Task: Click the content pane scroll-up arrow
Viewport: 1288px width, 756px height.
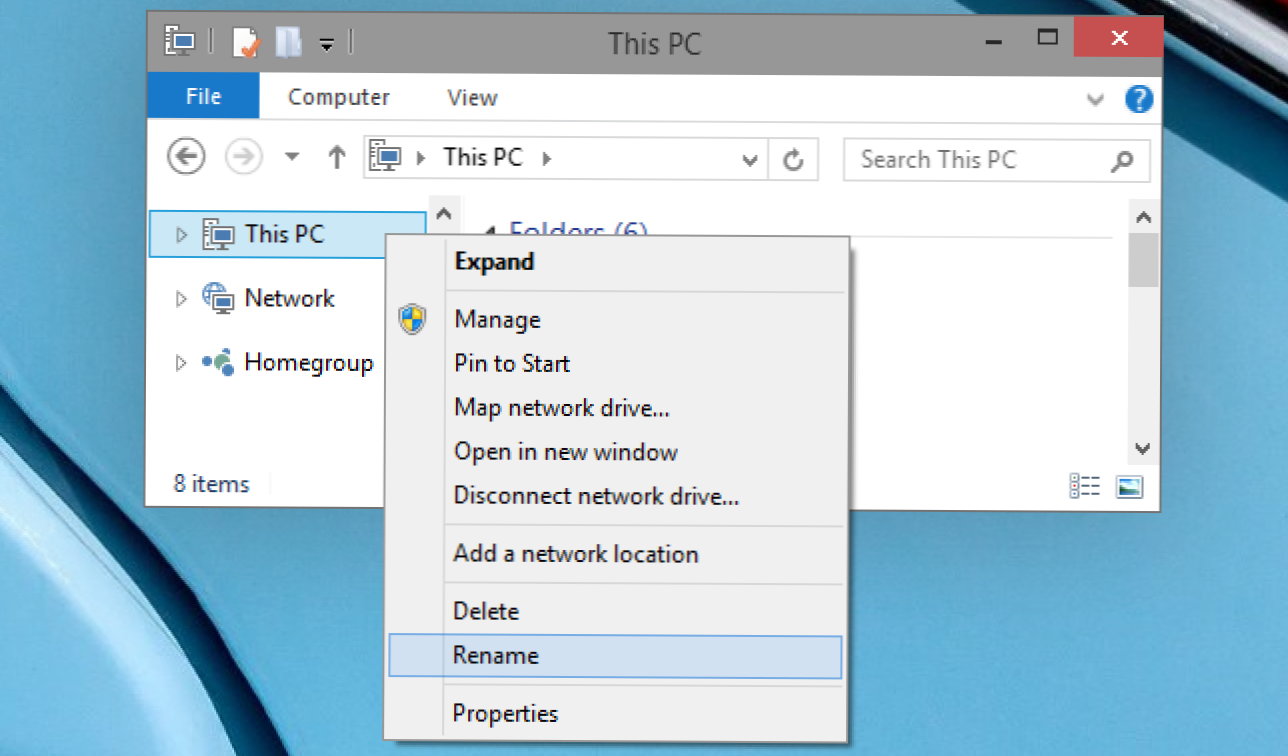Action: pyautogui.click(x=1144, y=217)
